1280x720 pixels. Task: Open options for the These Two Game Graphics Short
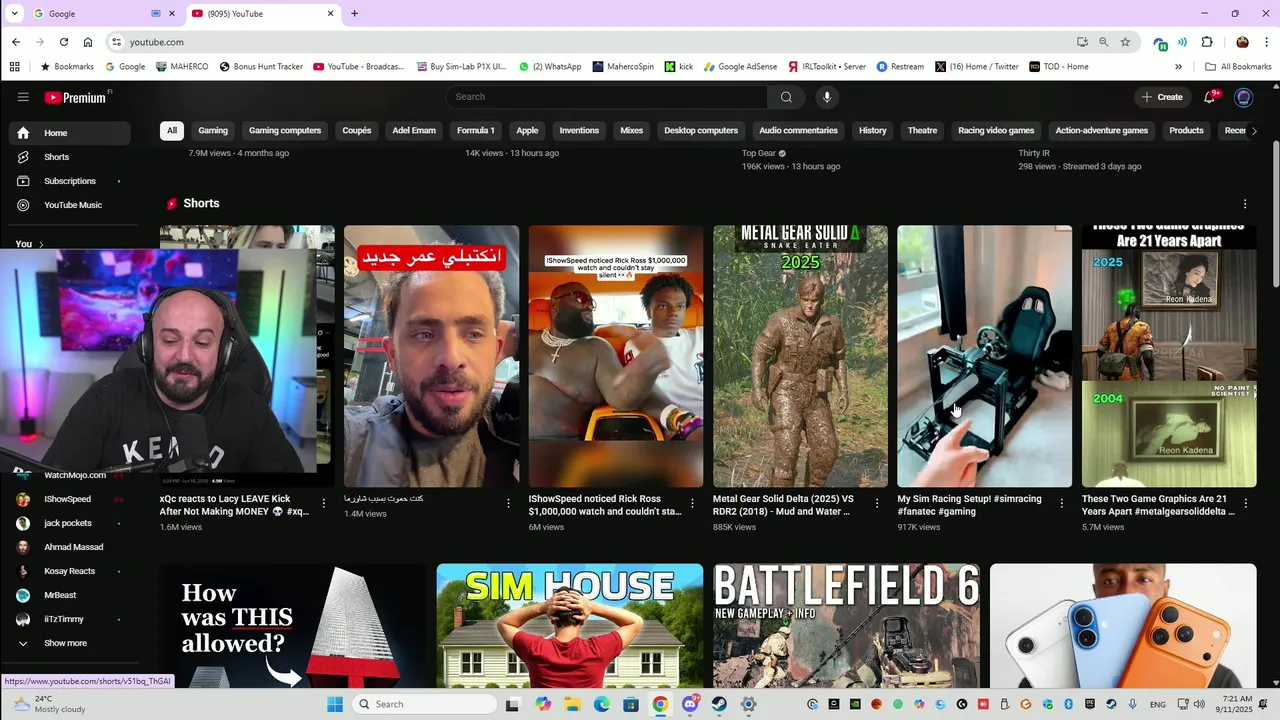pyautogui.click(x=1245, y=503)
